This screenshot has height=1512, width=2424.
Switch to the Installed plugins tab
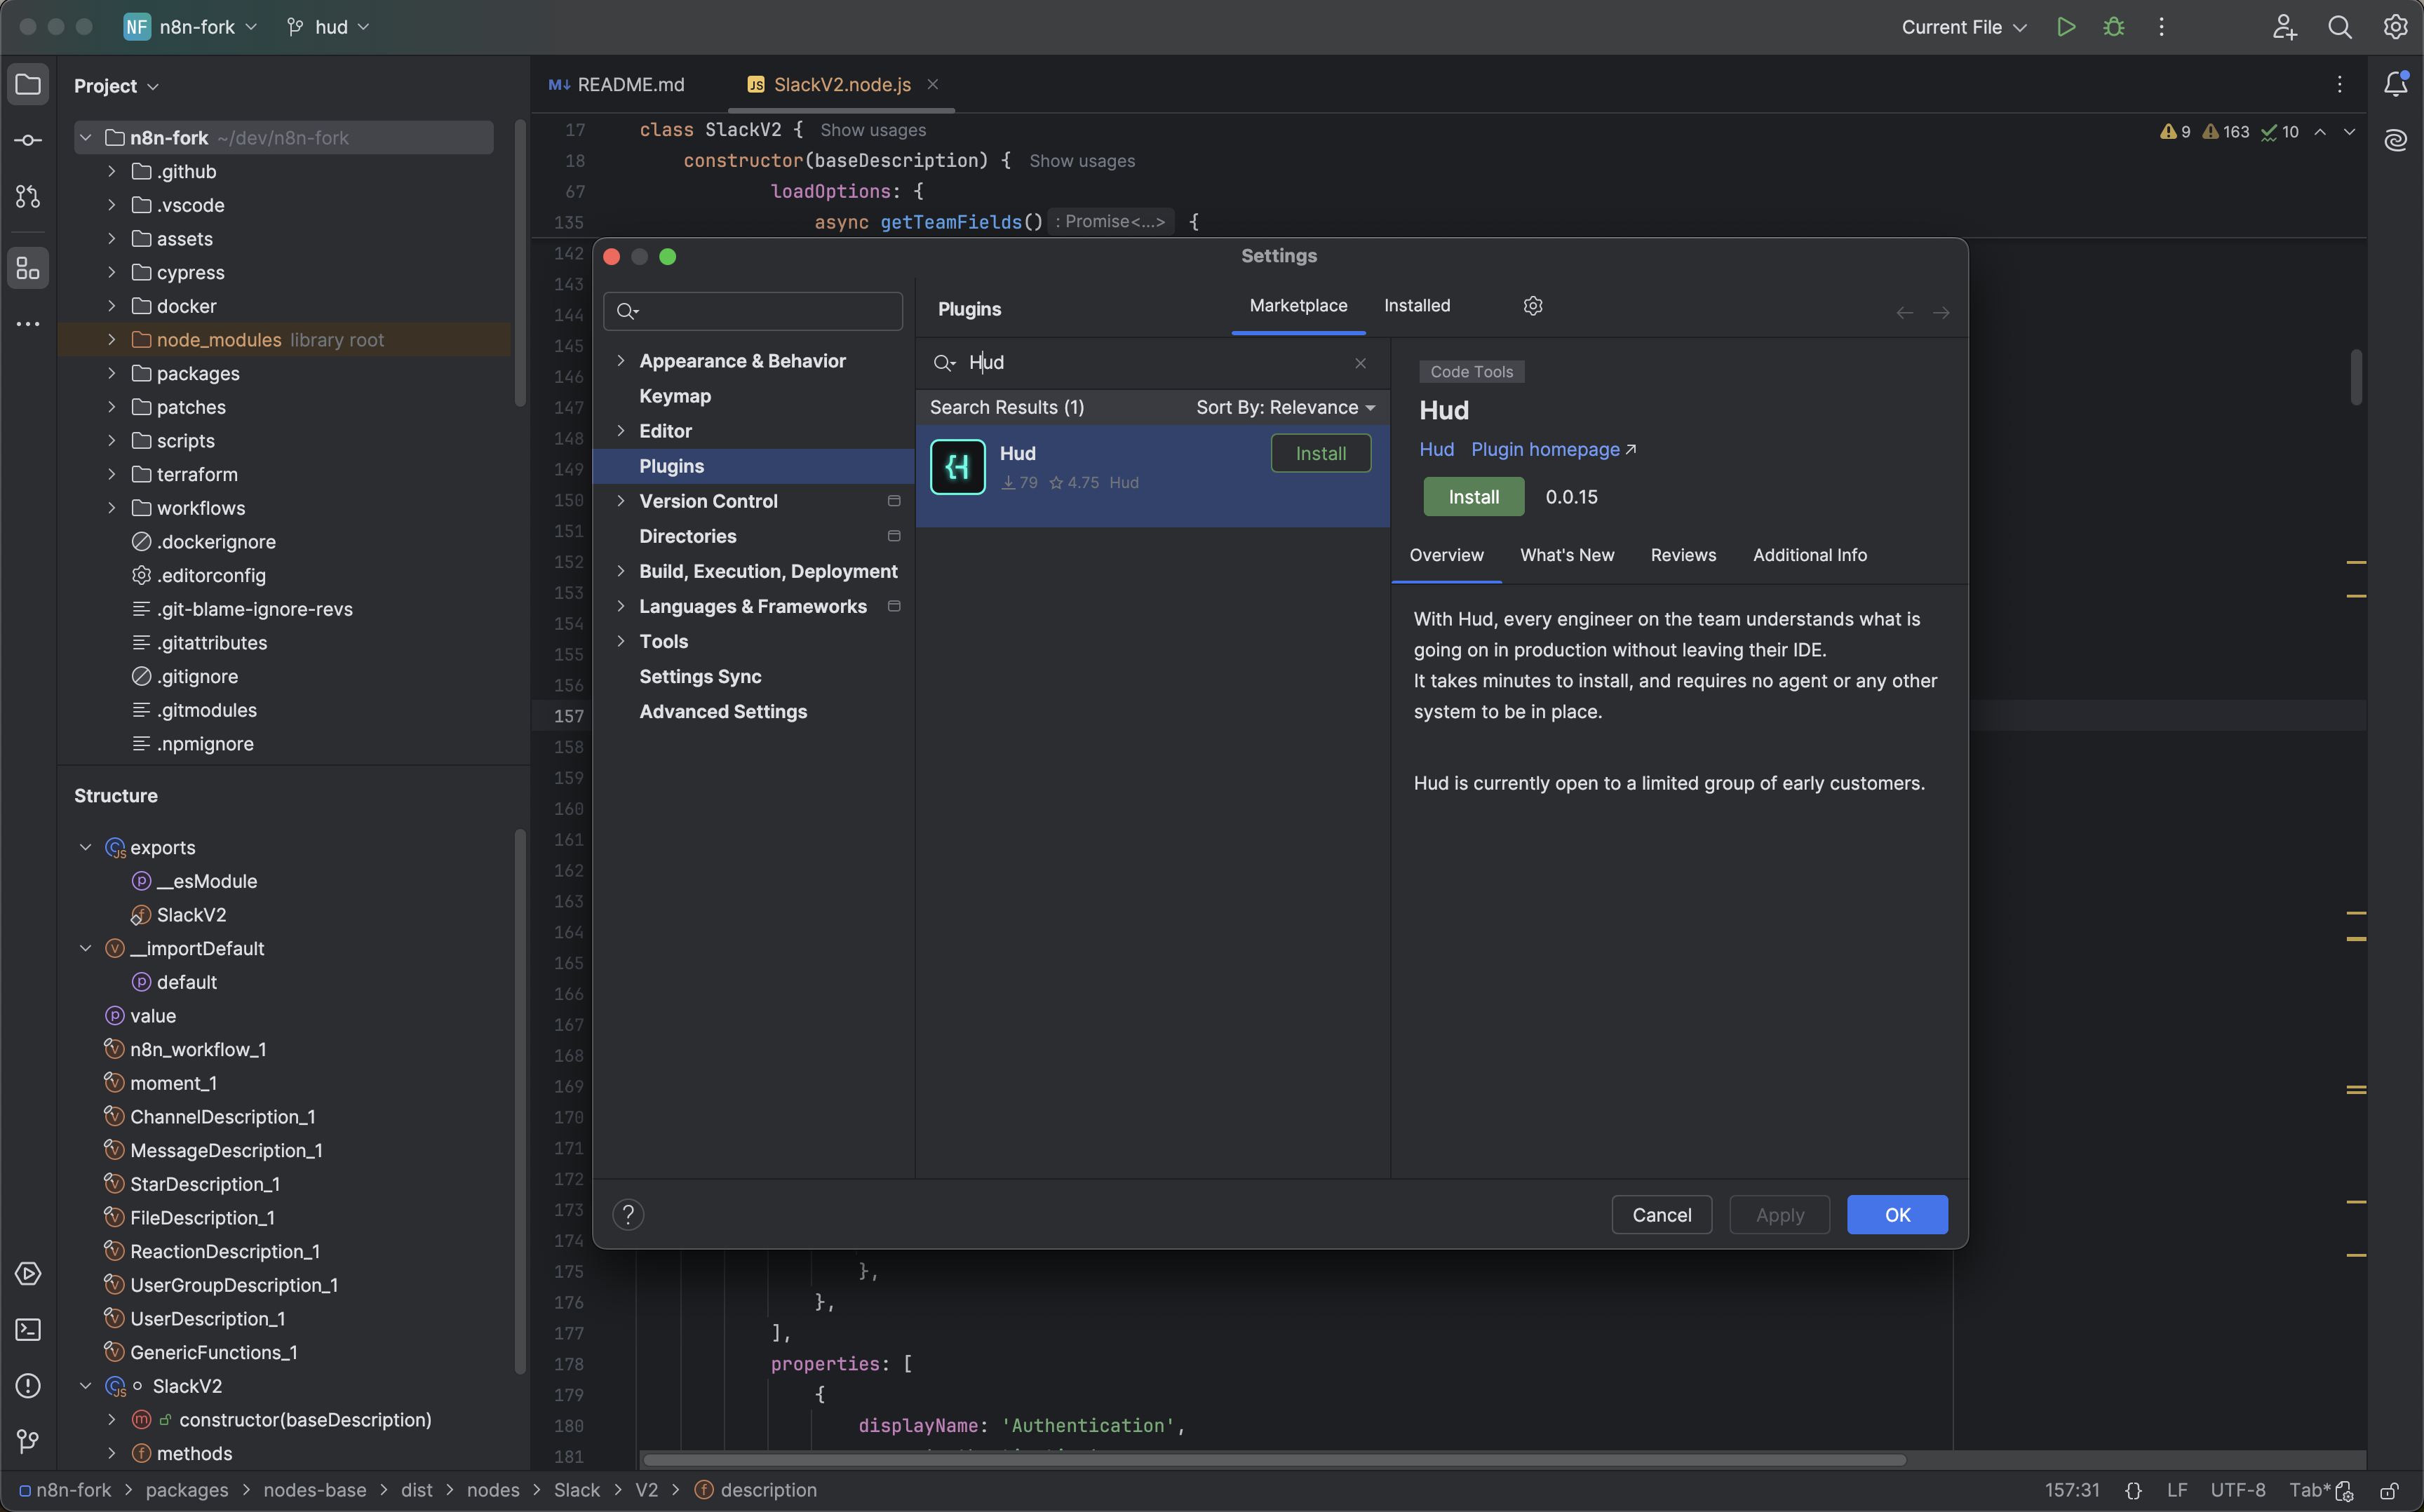click(x=1416, y=306)
